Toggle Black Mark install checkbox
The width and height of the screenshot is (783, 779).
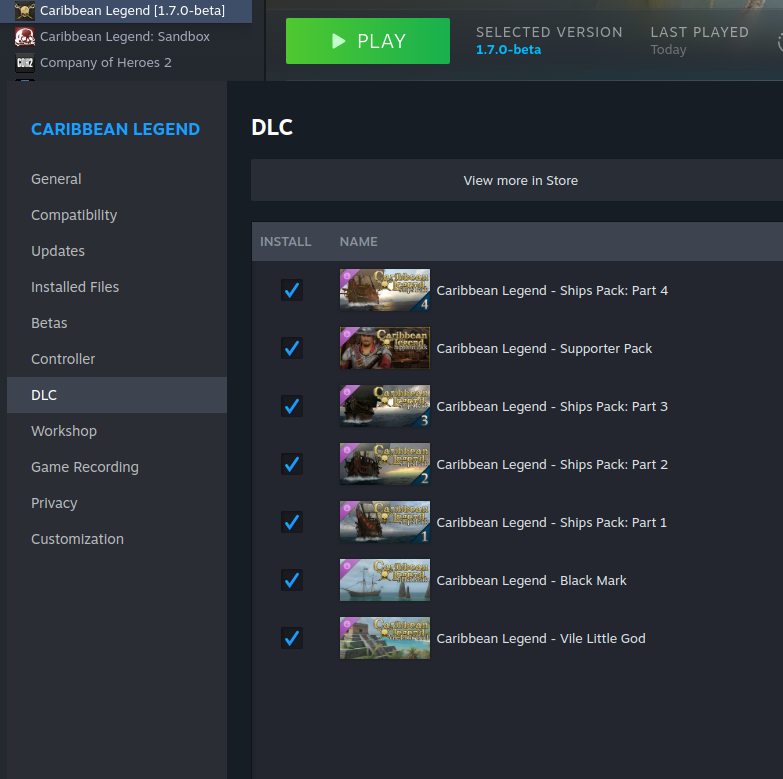point(292,580)
